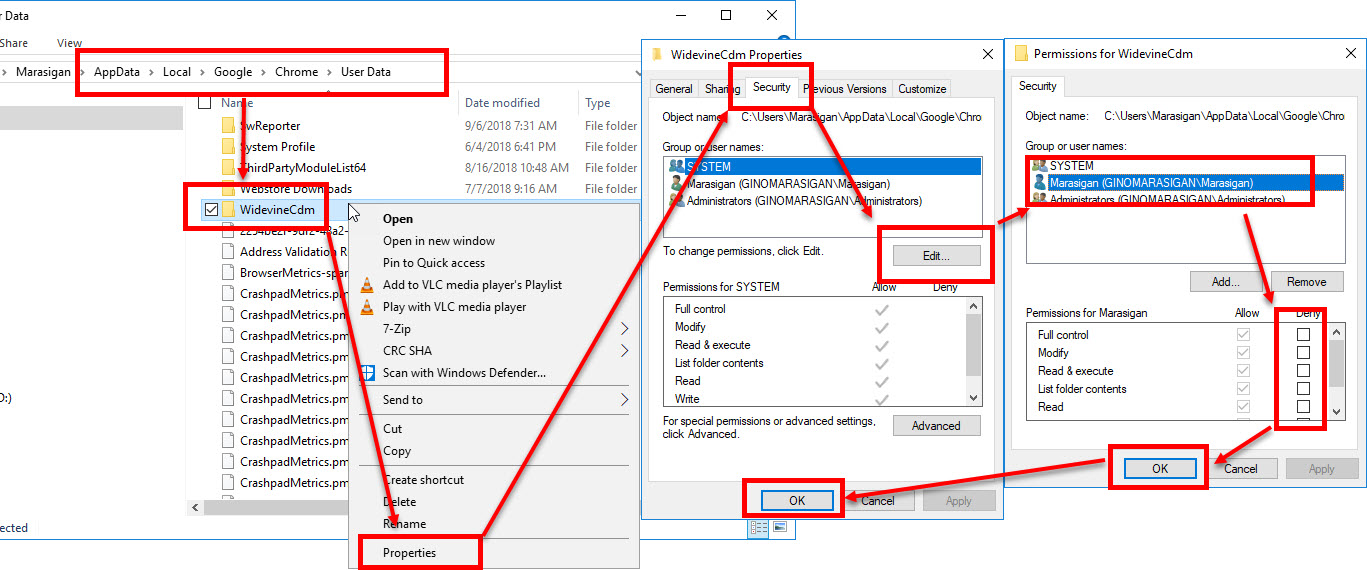Image resolution: width=1367 pixels, height=570 pixels.
Task: Click Allow checkbox for Modify
Action: click(x=1243, y=353)
